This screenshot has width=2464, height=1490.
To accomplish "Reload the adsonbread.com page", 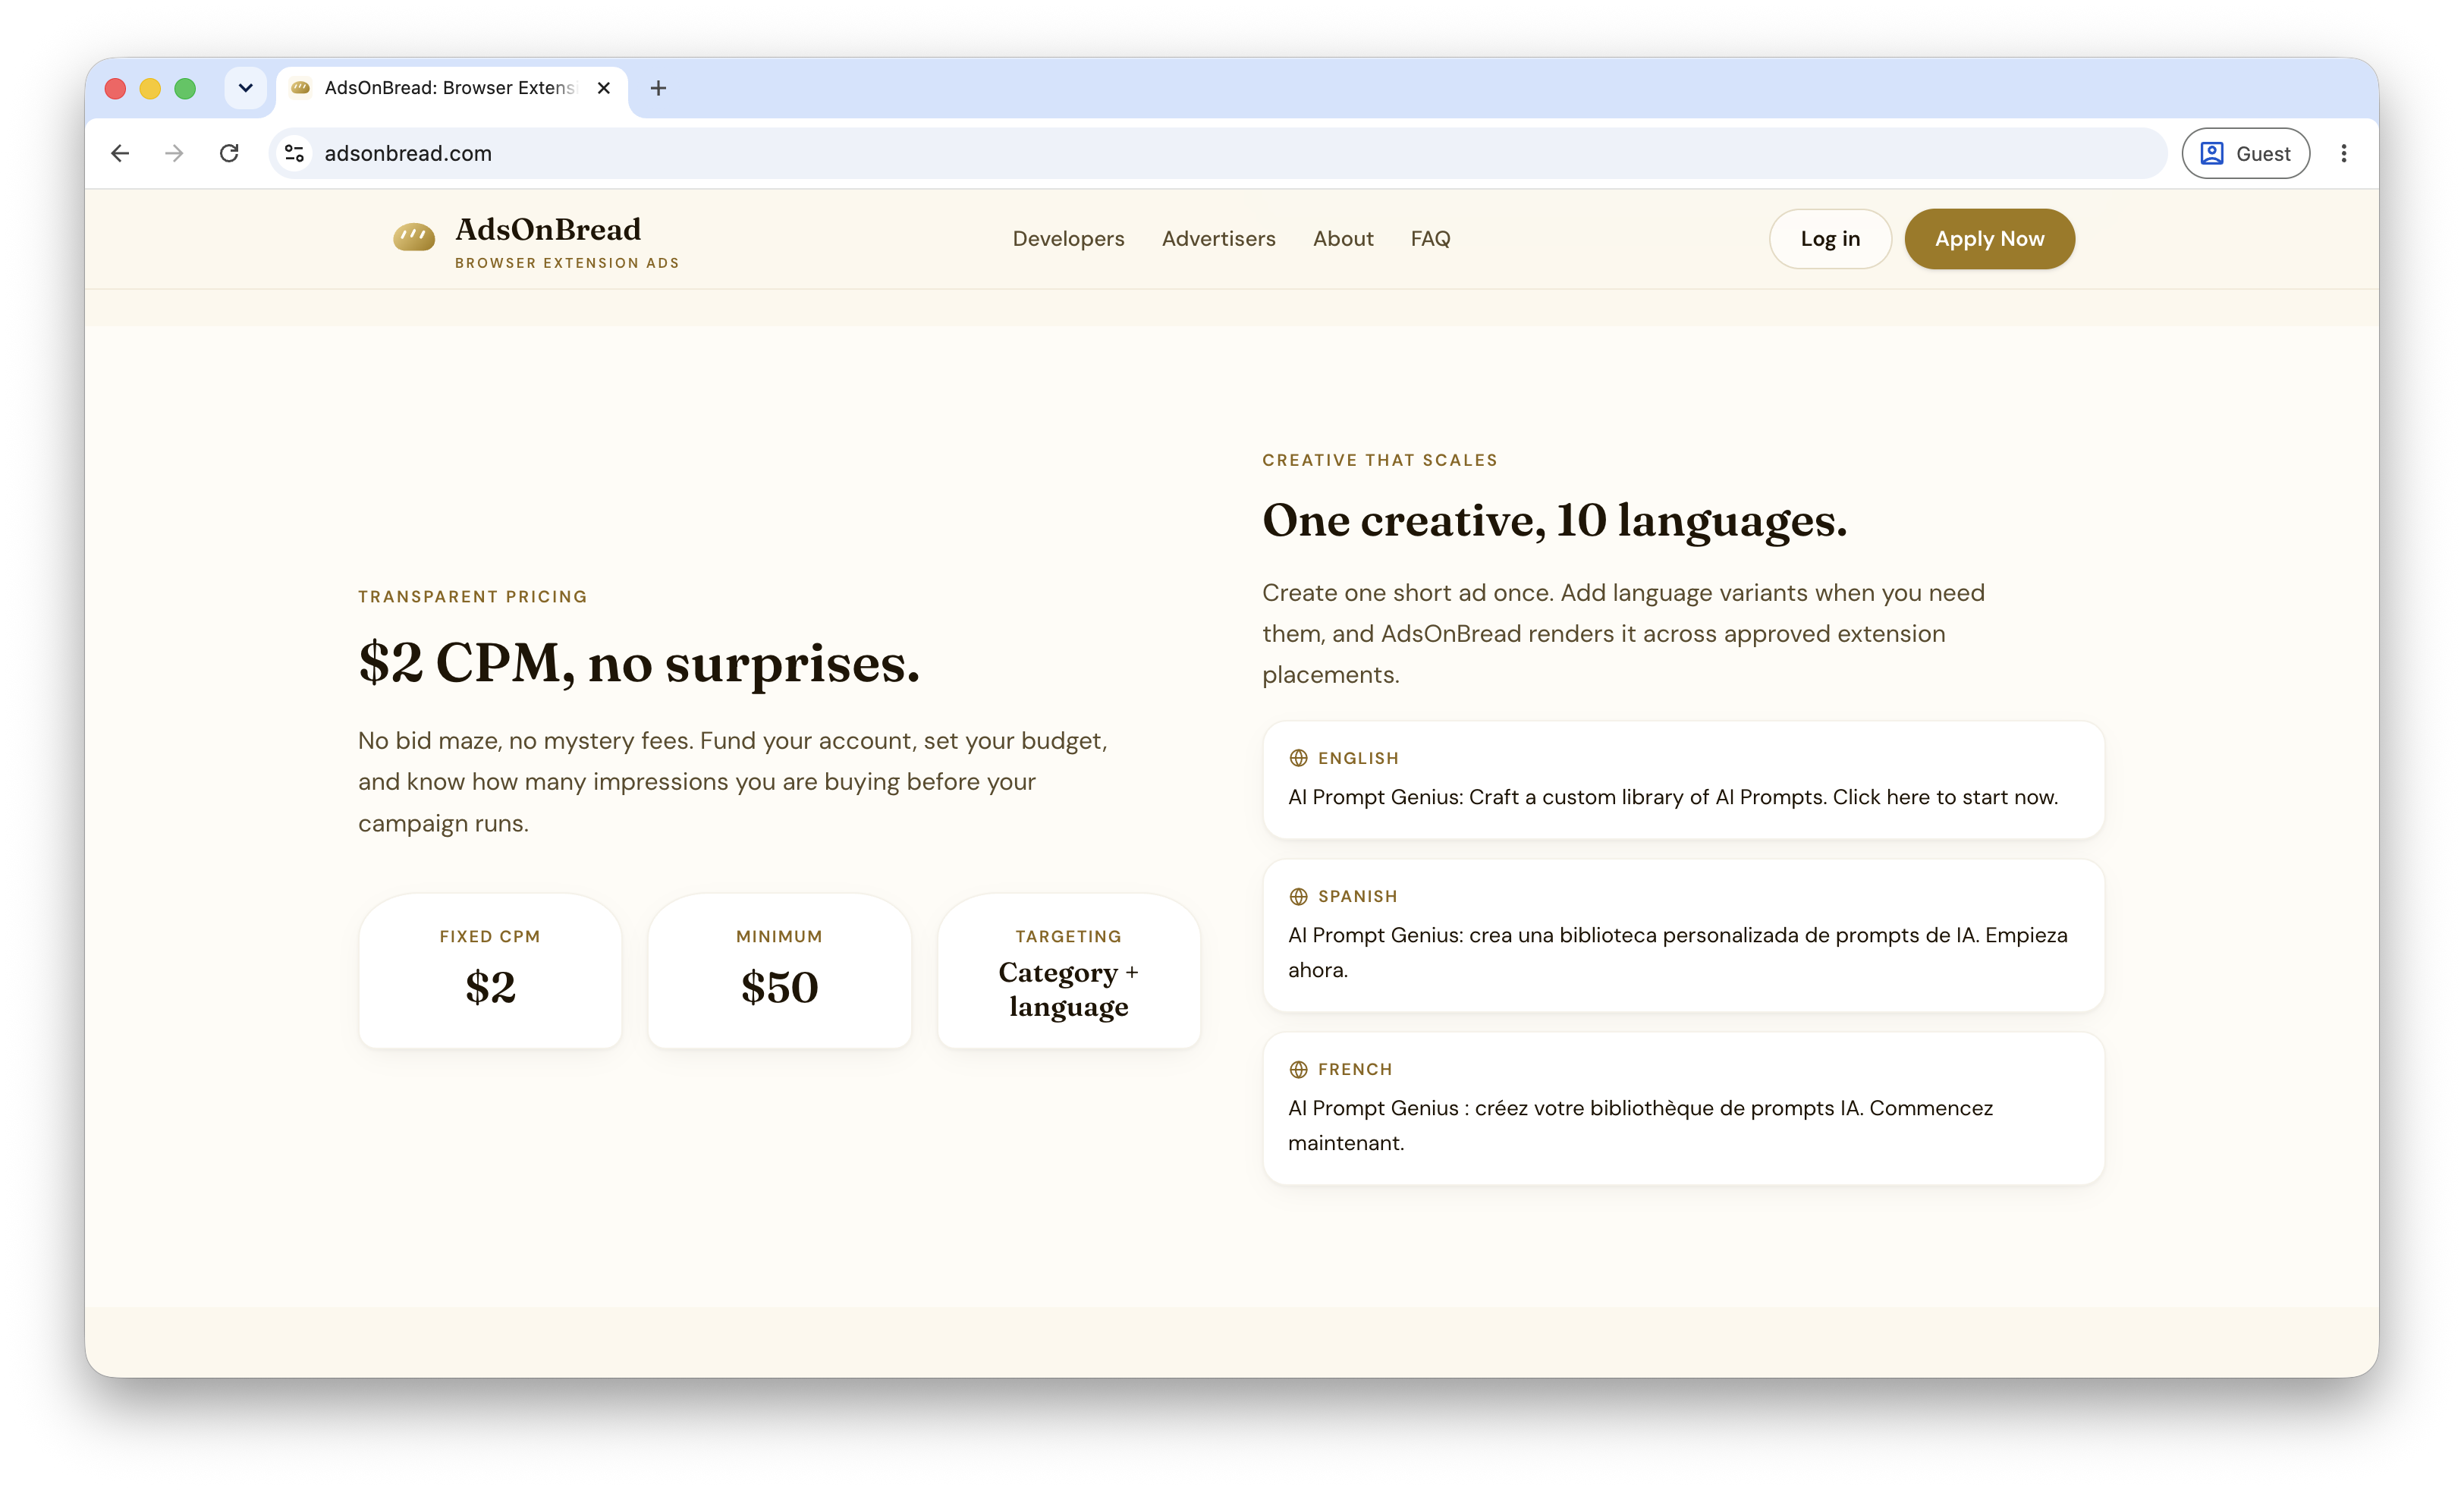I will pos(229,153).
